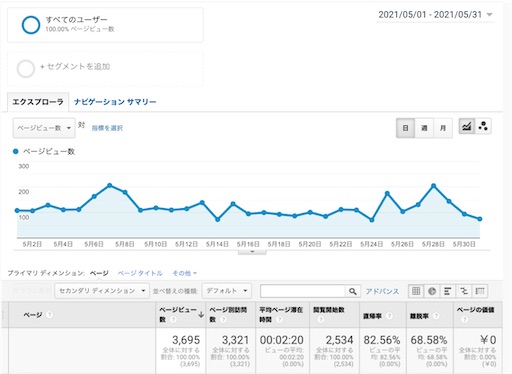Select the pie chart percentage view icon
This screenshot has width=512, height=374.
coord(432,291)
